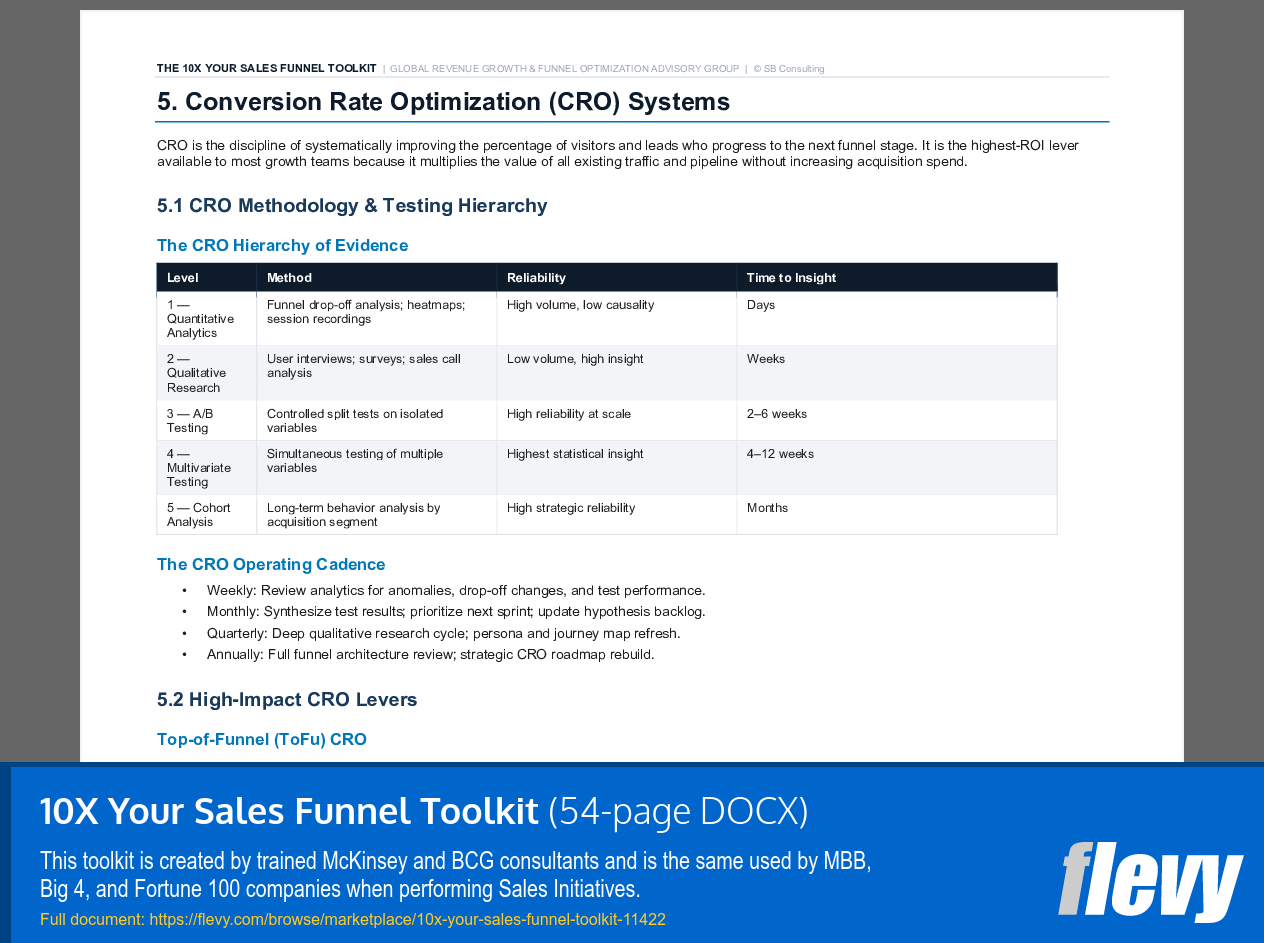Click the 'Months' cell in Cohort Analysis row
The width and height of the screenshot is (1264, 943).
(x=765, y=508)
